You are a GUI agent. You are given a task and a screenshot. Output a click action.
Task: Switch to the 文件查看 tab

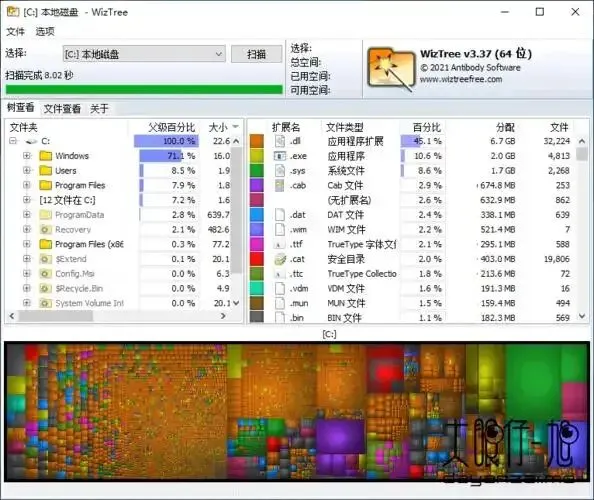[62, 109]
